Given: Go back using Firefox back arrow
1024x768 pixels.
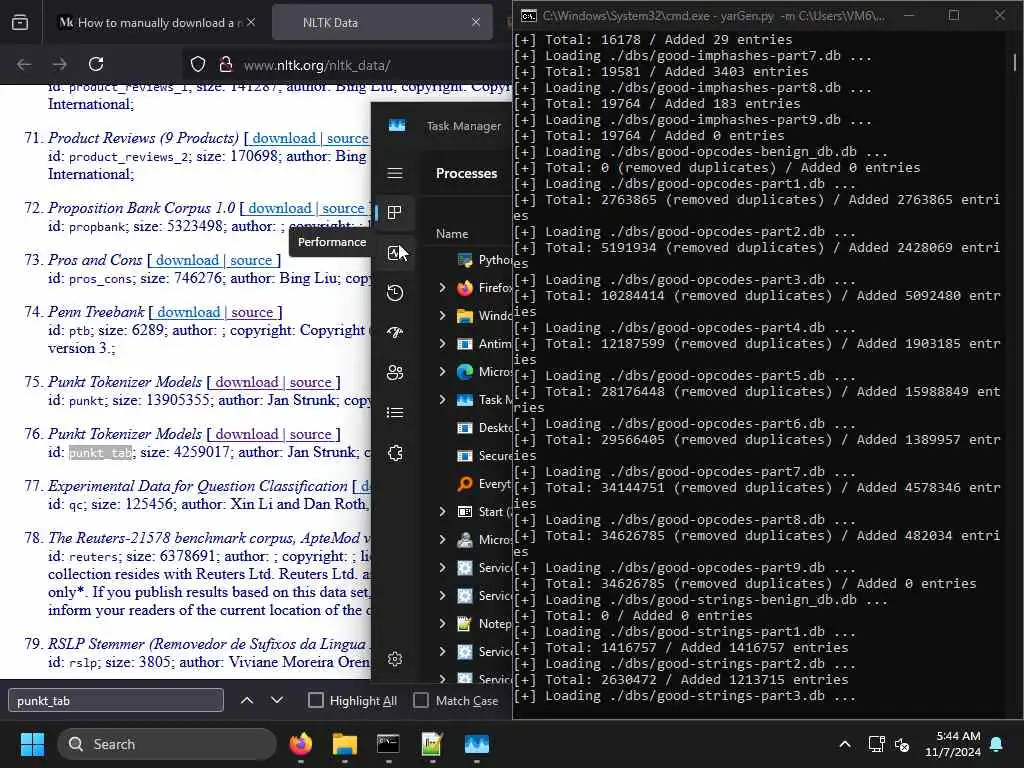Looking at the screenshot, I should point(24,64).
